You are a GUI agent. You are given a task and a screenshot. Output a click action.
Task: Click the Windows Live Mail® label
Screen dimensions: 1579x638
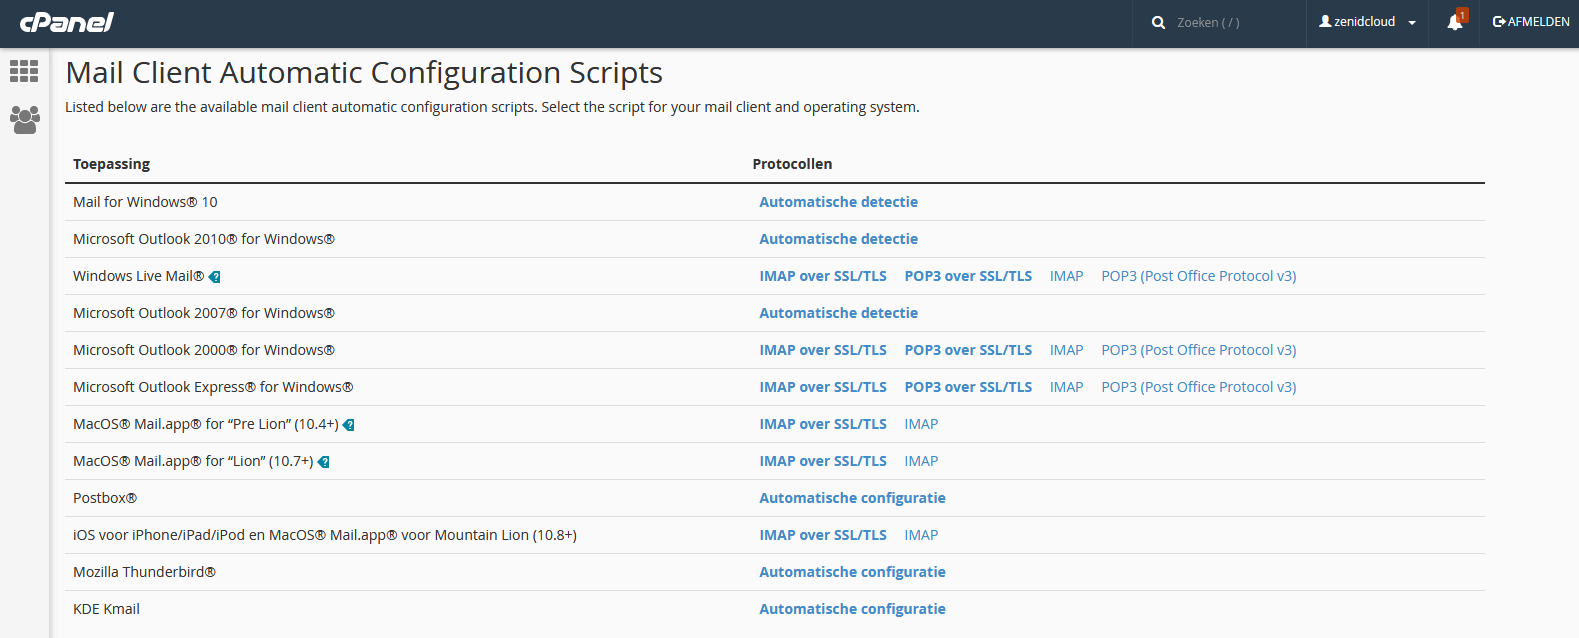coord(138,276)
